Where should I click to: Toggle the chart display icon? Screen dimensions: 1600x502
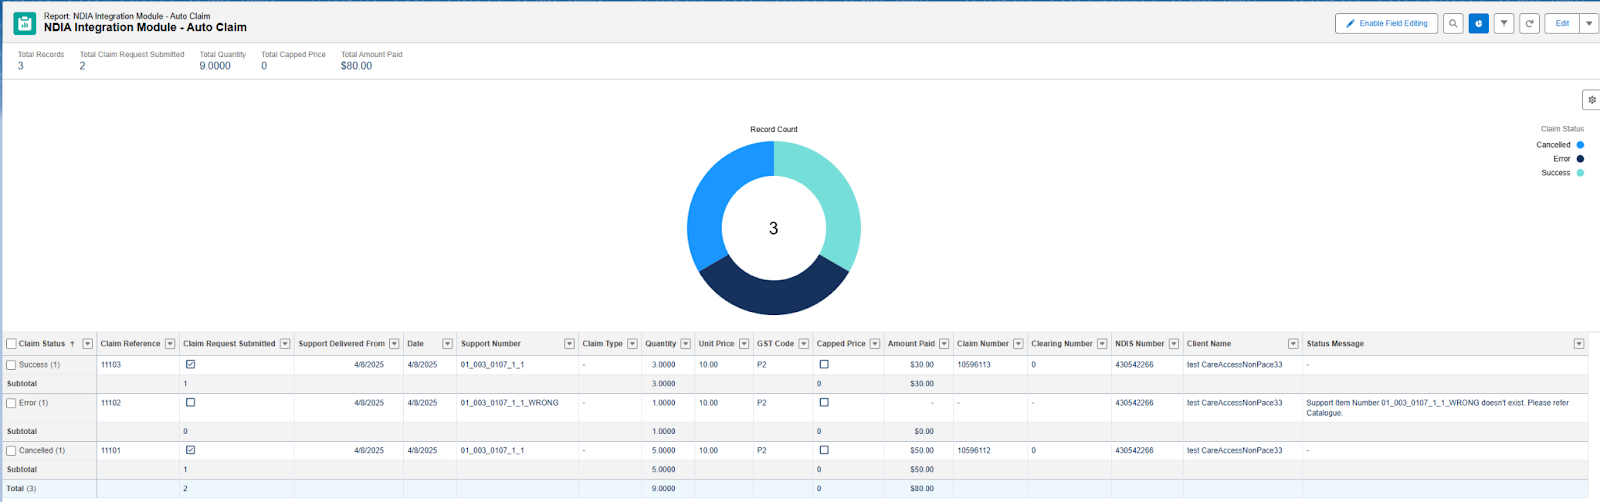1478,23
